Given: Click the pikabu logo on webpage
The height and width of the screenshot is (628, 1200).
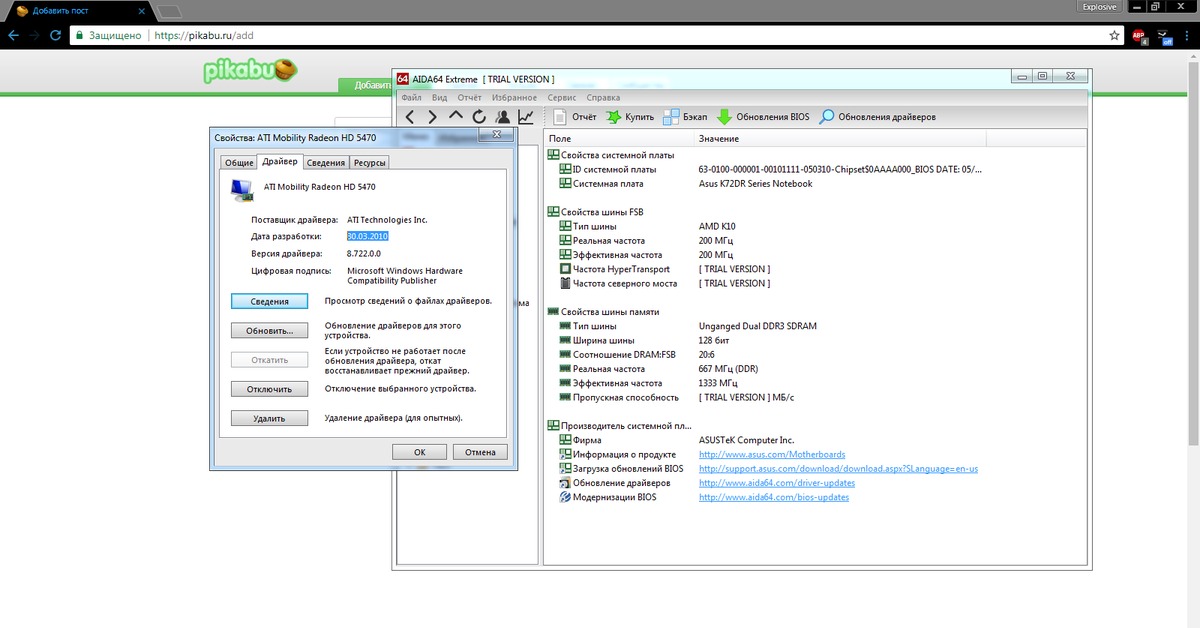Looking at the screenshot, I should [x=250, y=71].
